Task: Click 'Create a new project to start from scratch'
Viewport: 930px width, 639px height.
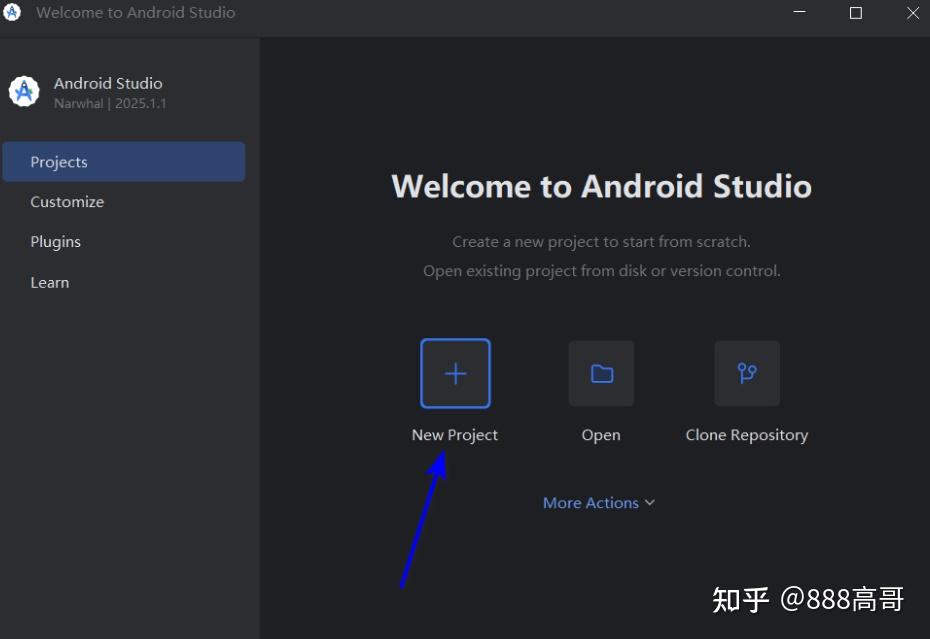Action: coord(601,242)
